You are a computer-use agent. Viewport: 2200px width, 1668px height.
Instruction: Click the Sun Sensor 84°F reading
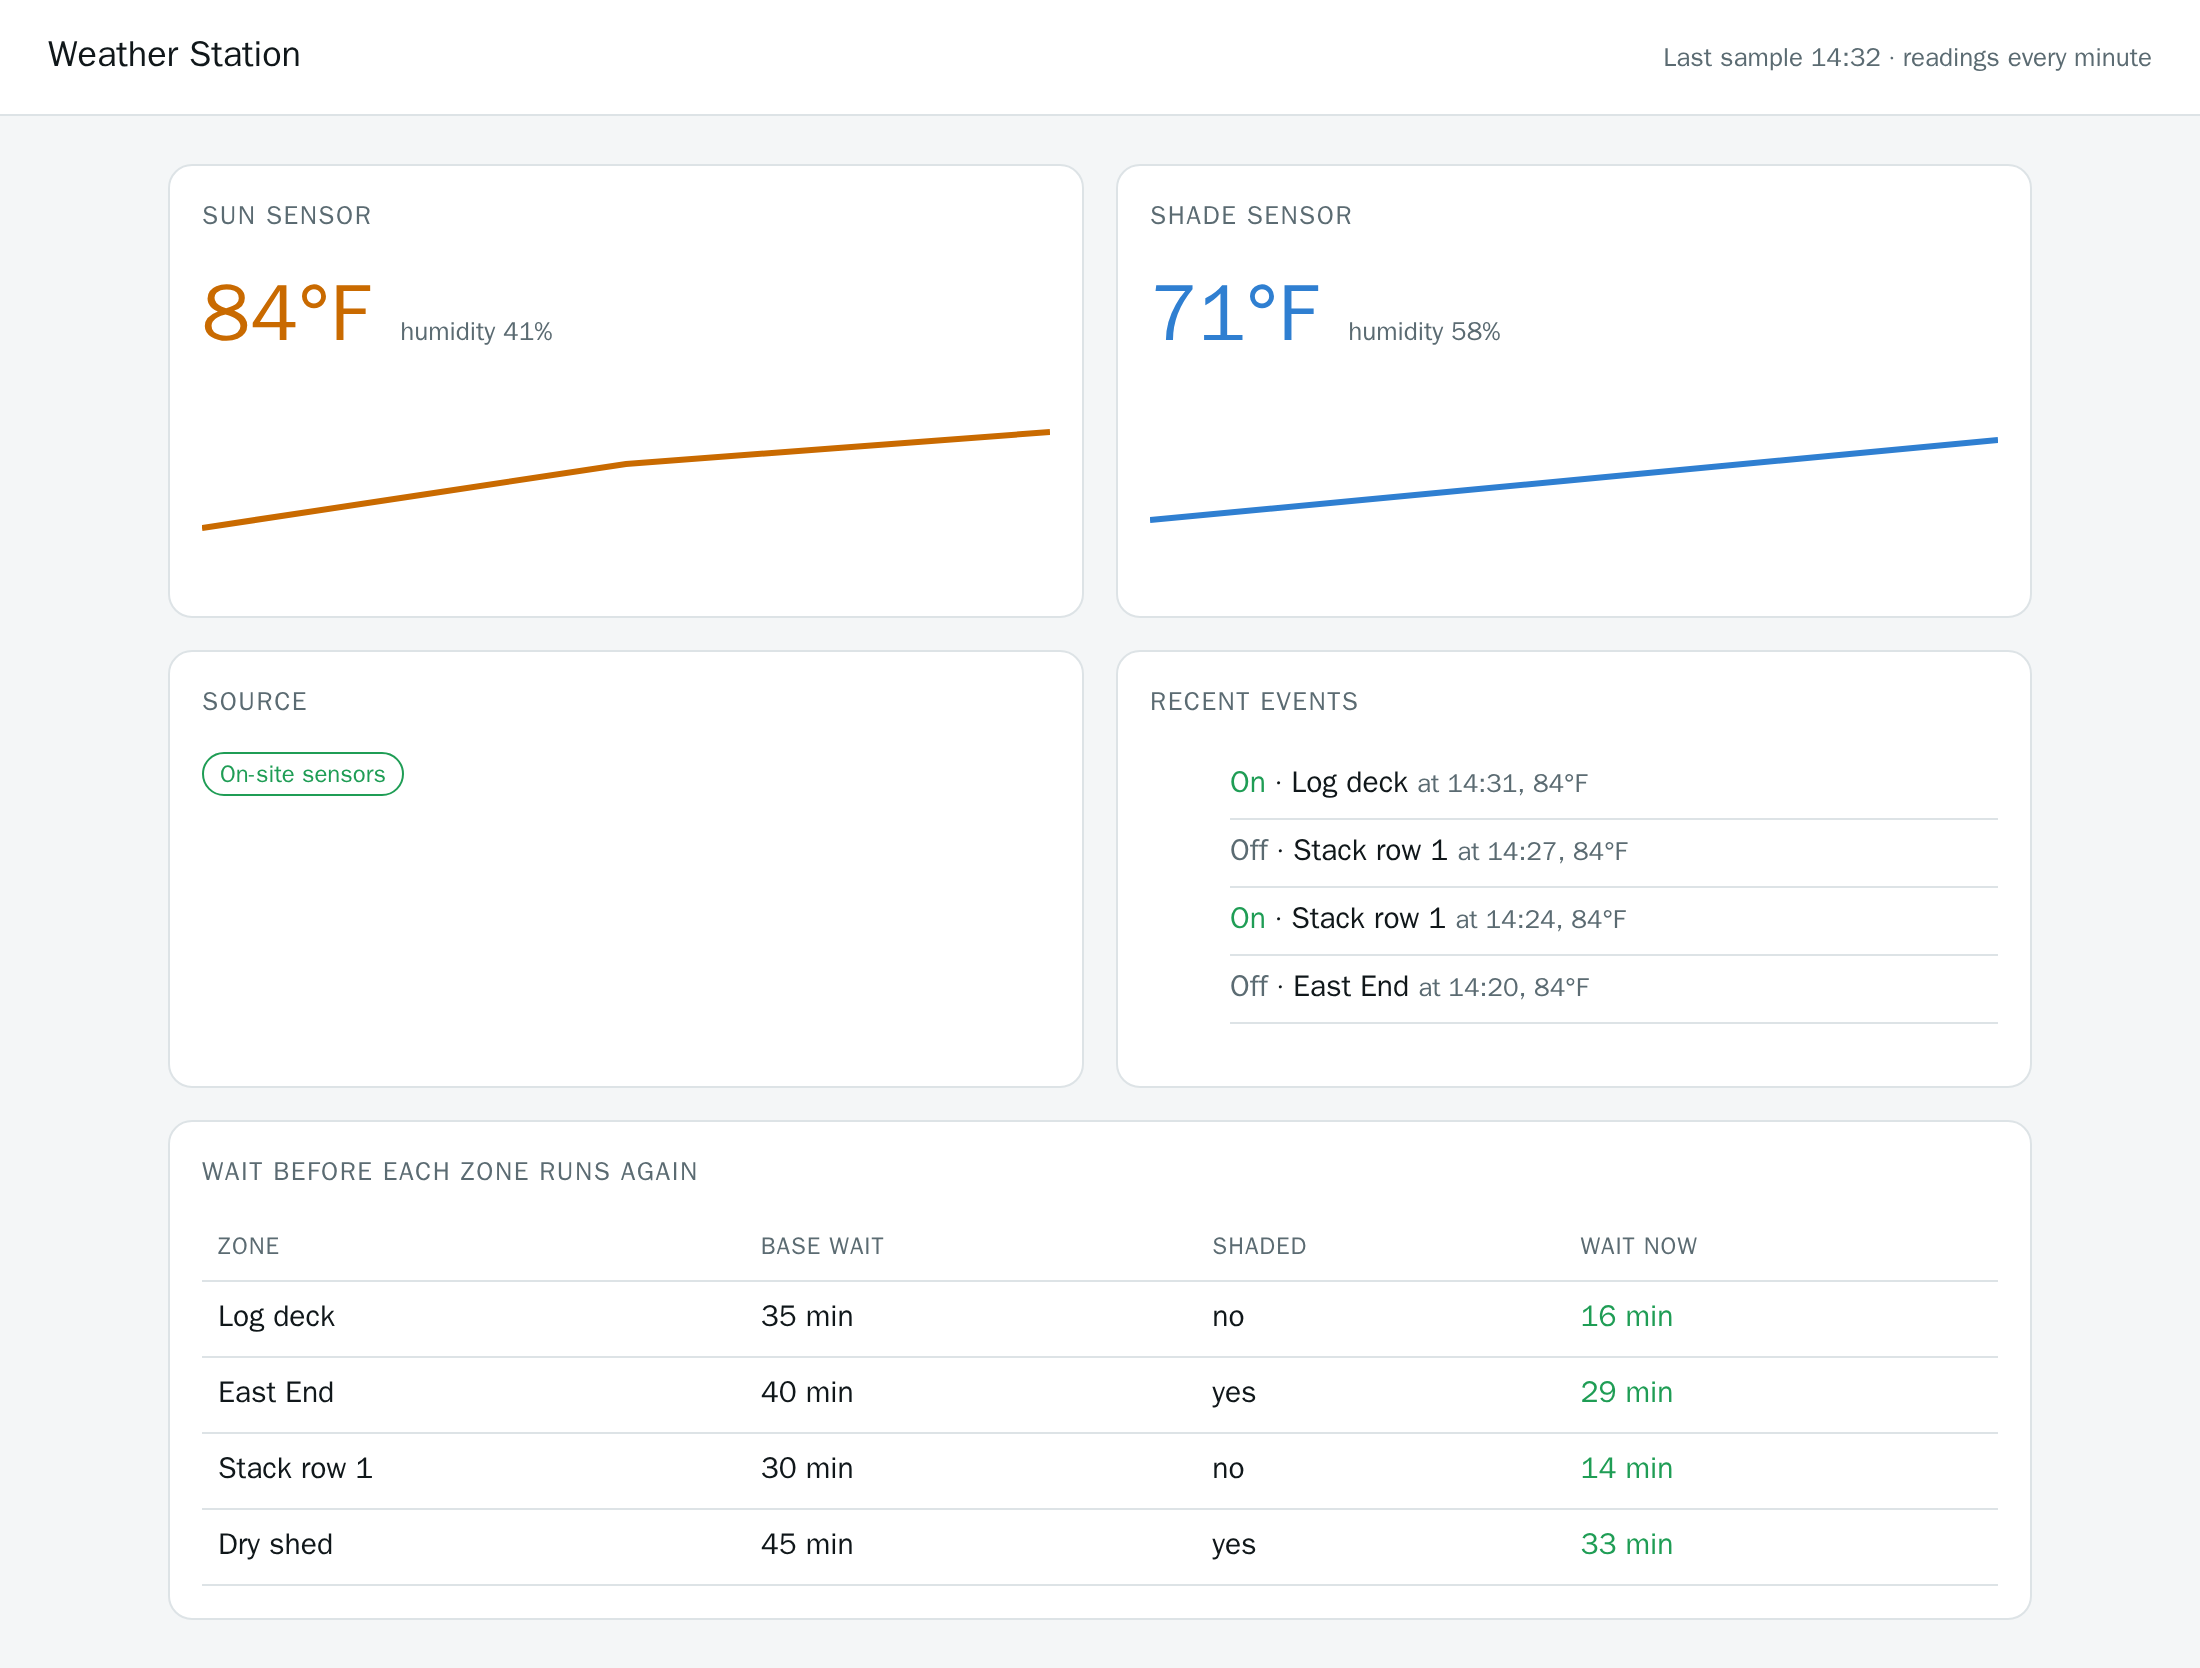coord(287,313)
